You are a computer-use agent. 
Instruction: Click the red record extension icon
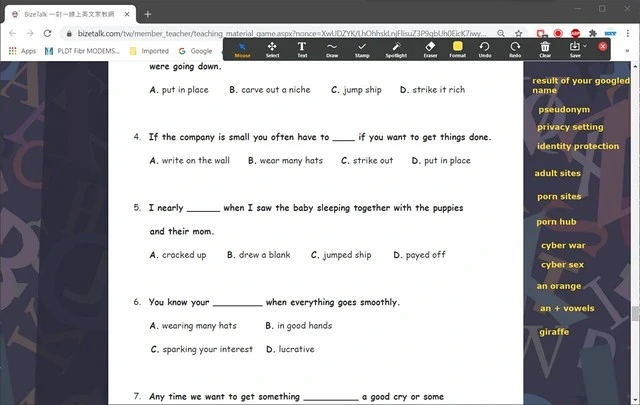(x=558, y=33)
